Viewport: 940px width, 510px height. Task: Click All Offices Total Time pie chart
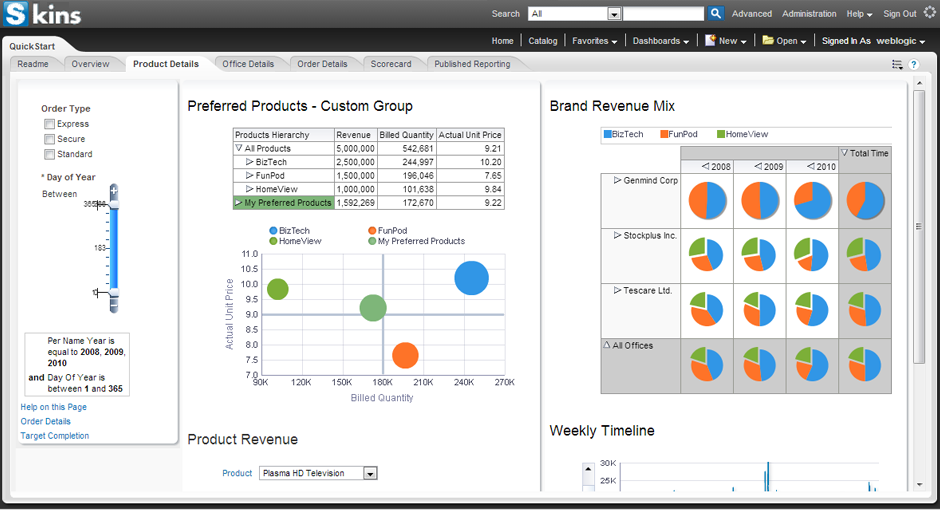pos(865,364)
